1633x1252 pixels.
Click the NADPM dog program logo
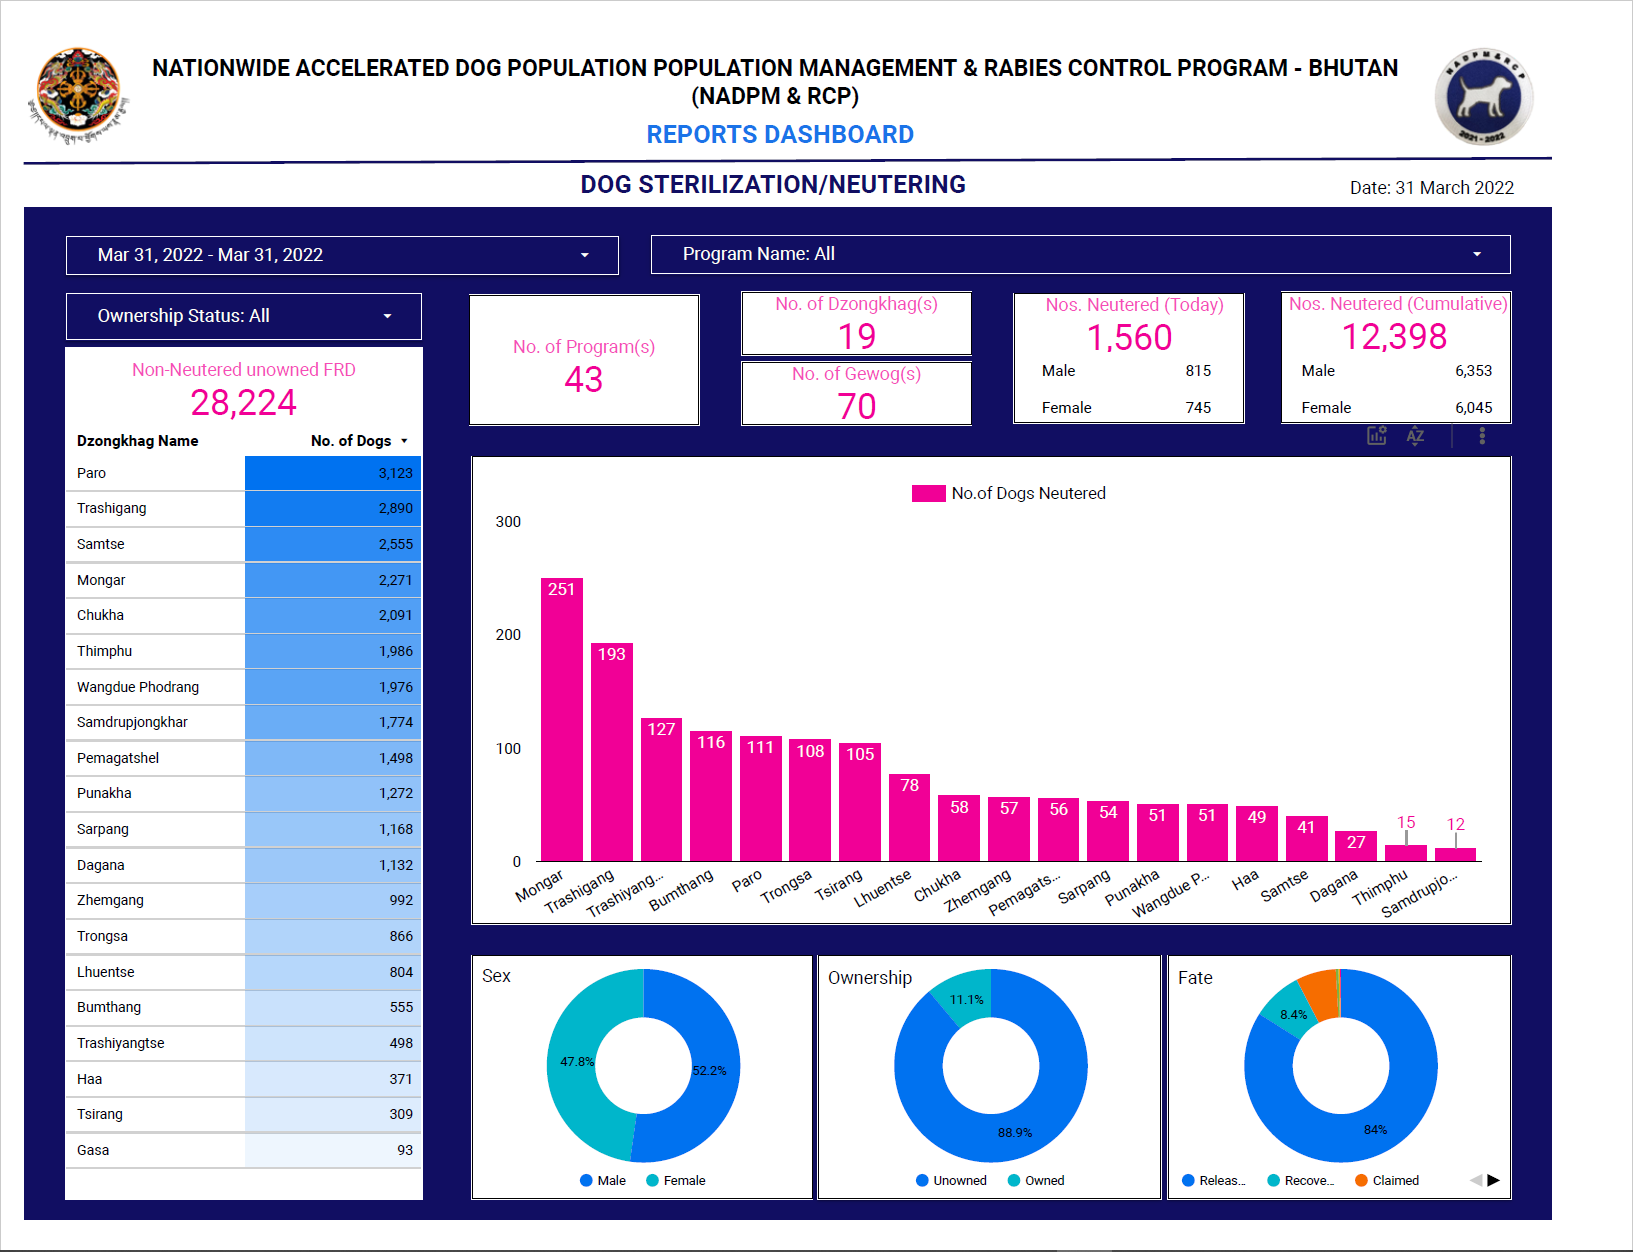point(1483,97)
